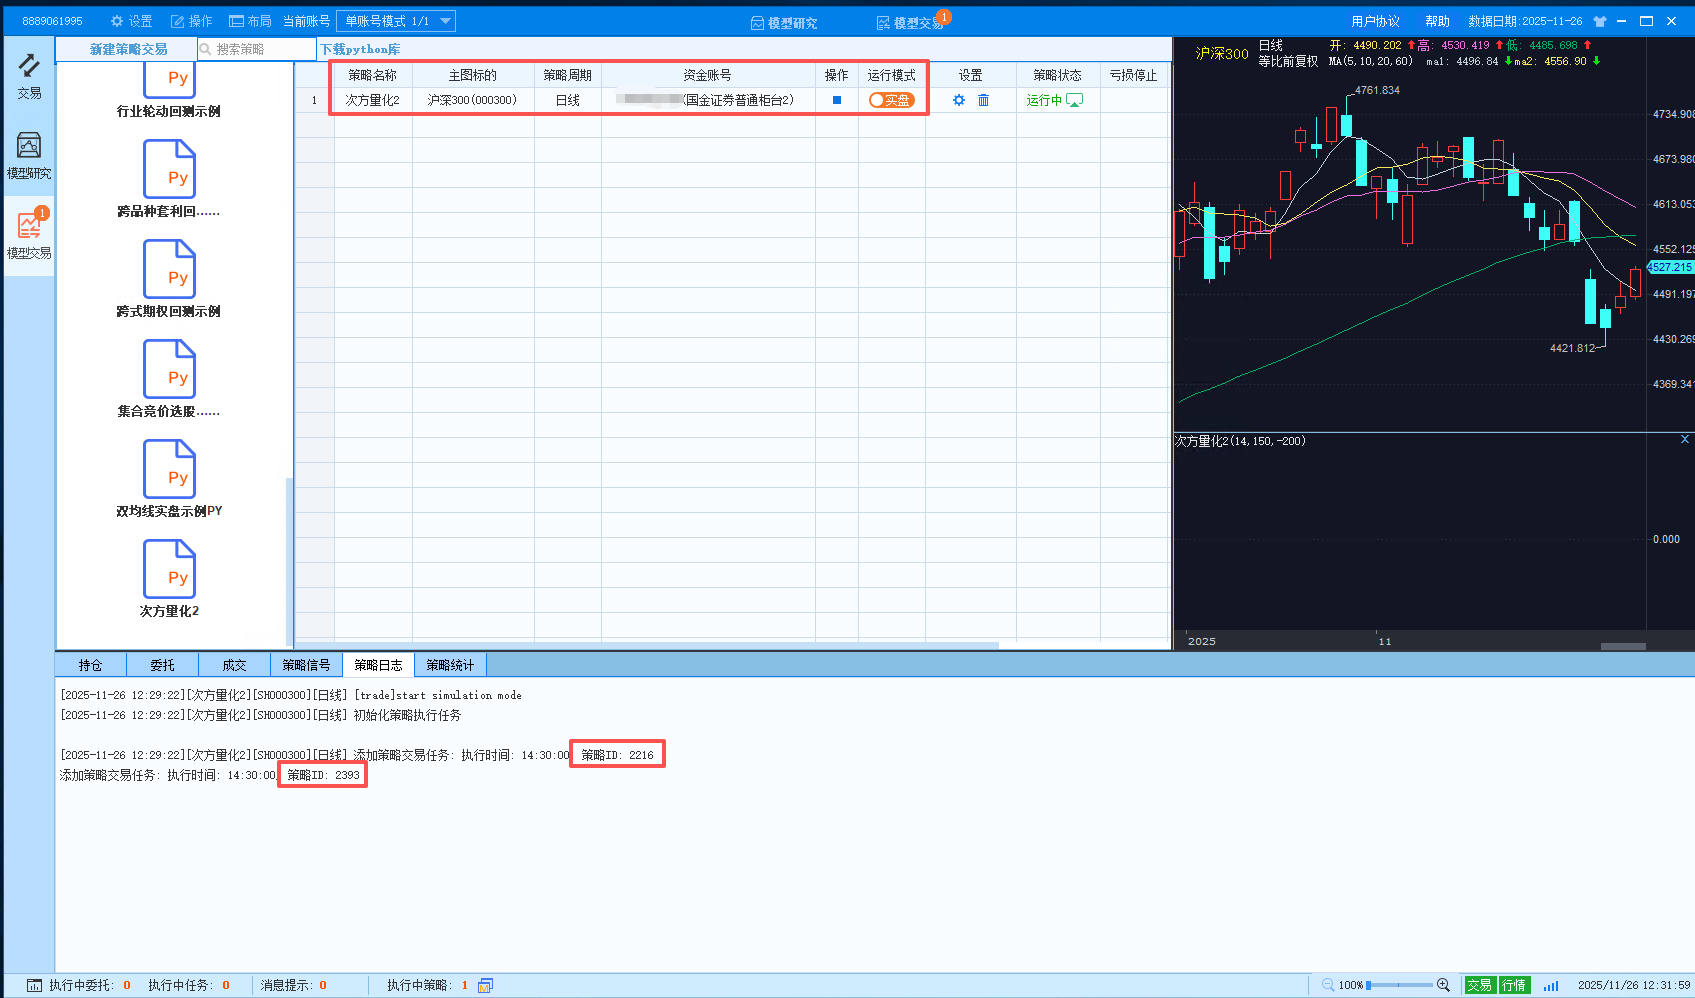The image size is (1695, 998).
Task: Expand the 单账号模式 account dropdown
Action: [x=445, y=21]
